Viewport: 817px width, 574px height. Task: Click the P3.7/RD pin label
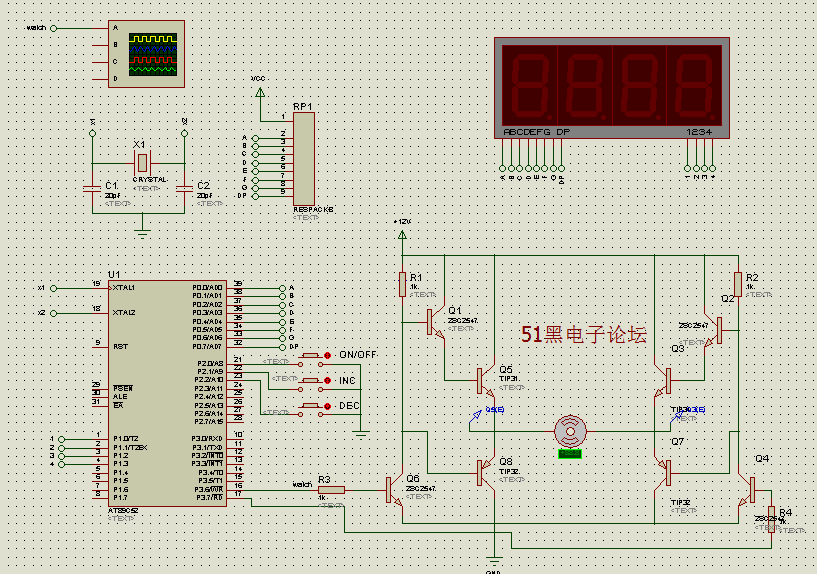[209, 498]
